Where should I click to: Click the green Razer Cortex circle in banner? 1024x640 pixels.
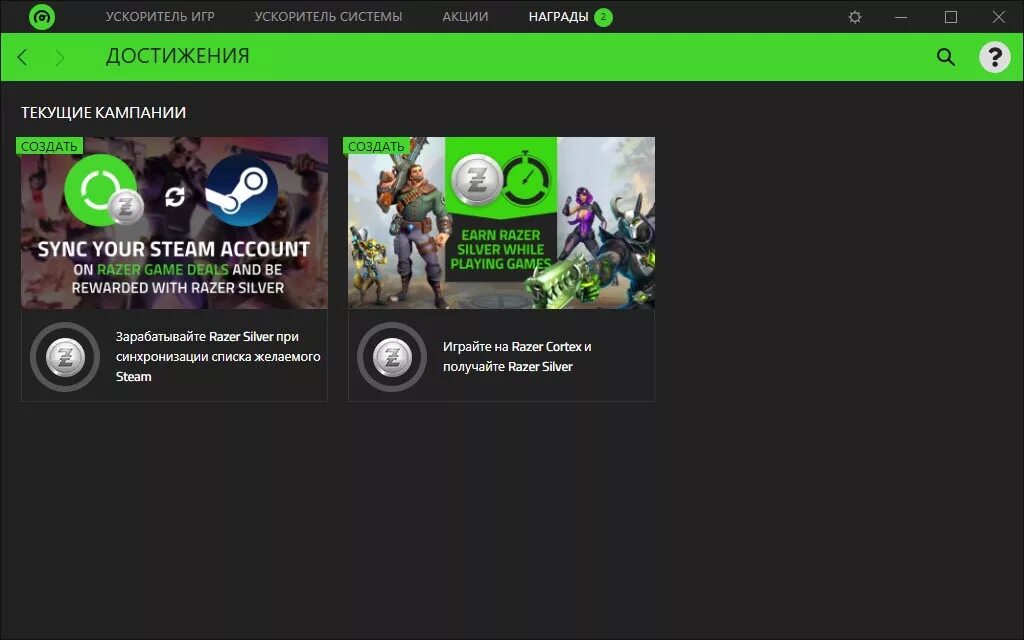pyautogui.click(x=100, y=189)
